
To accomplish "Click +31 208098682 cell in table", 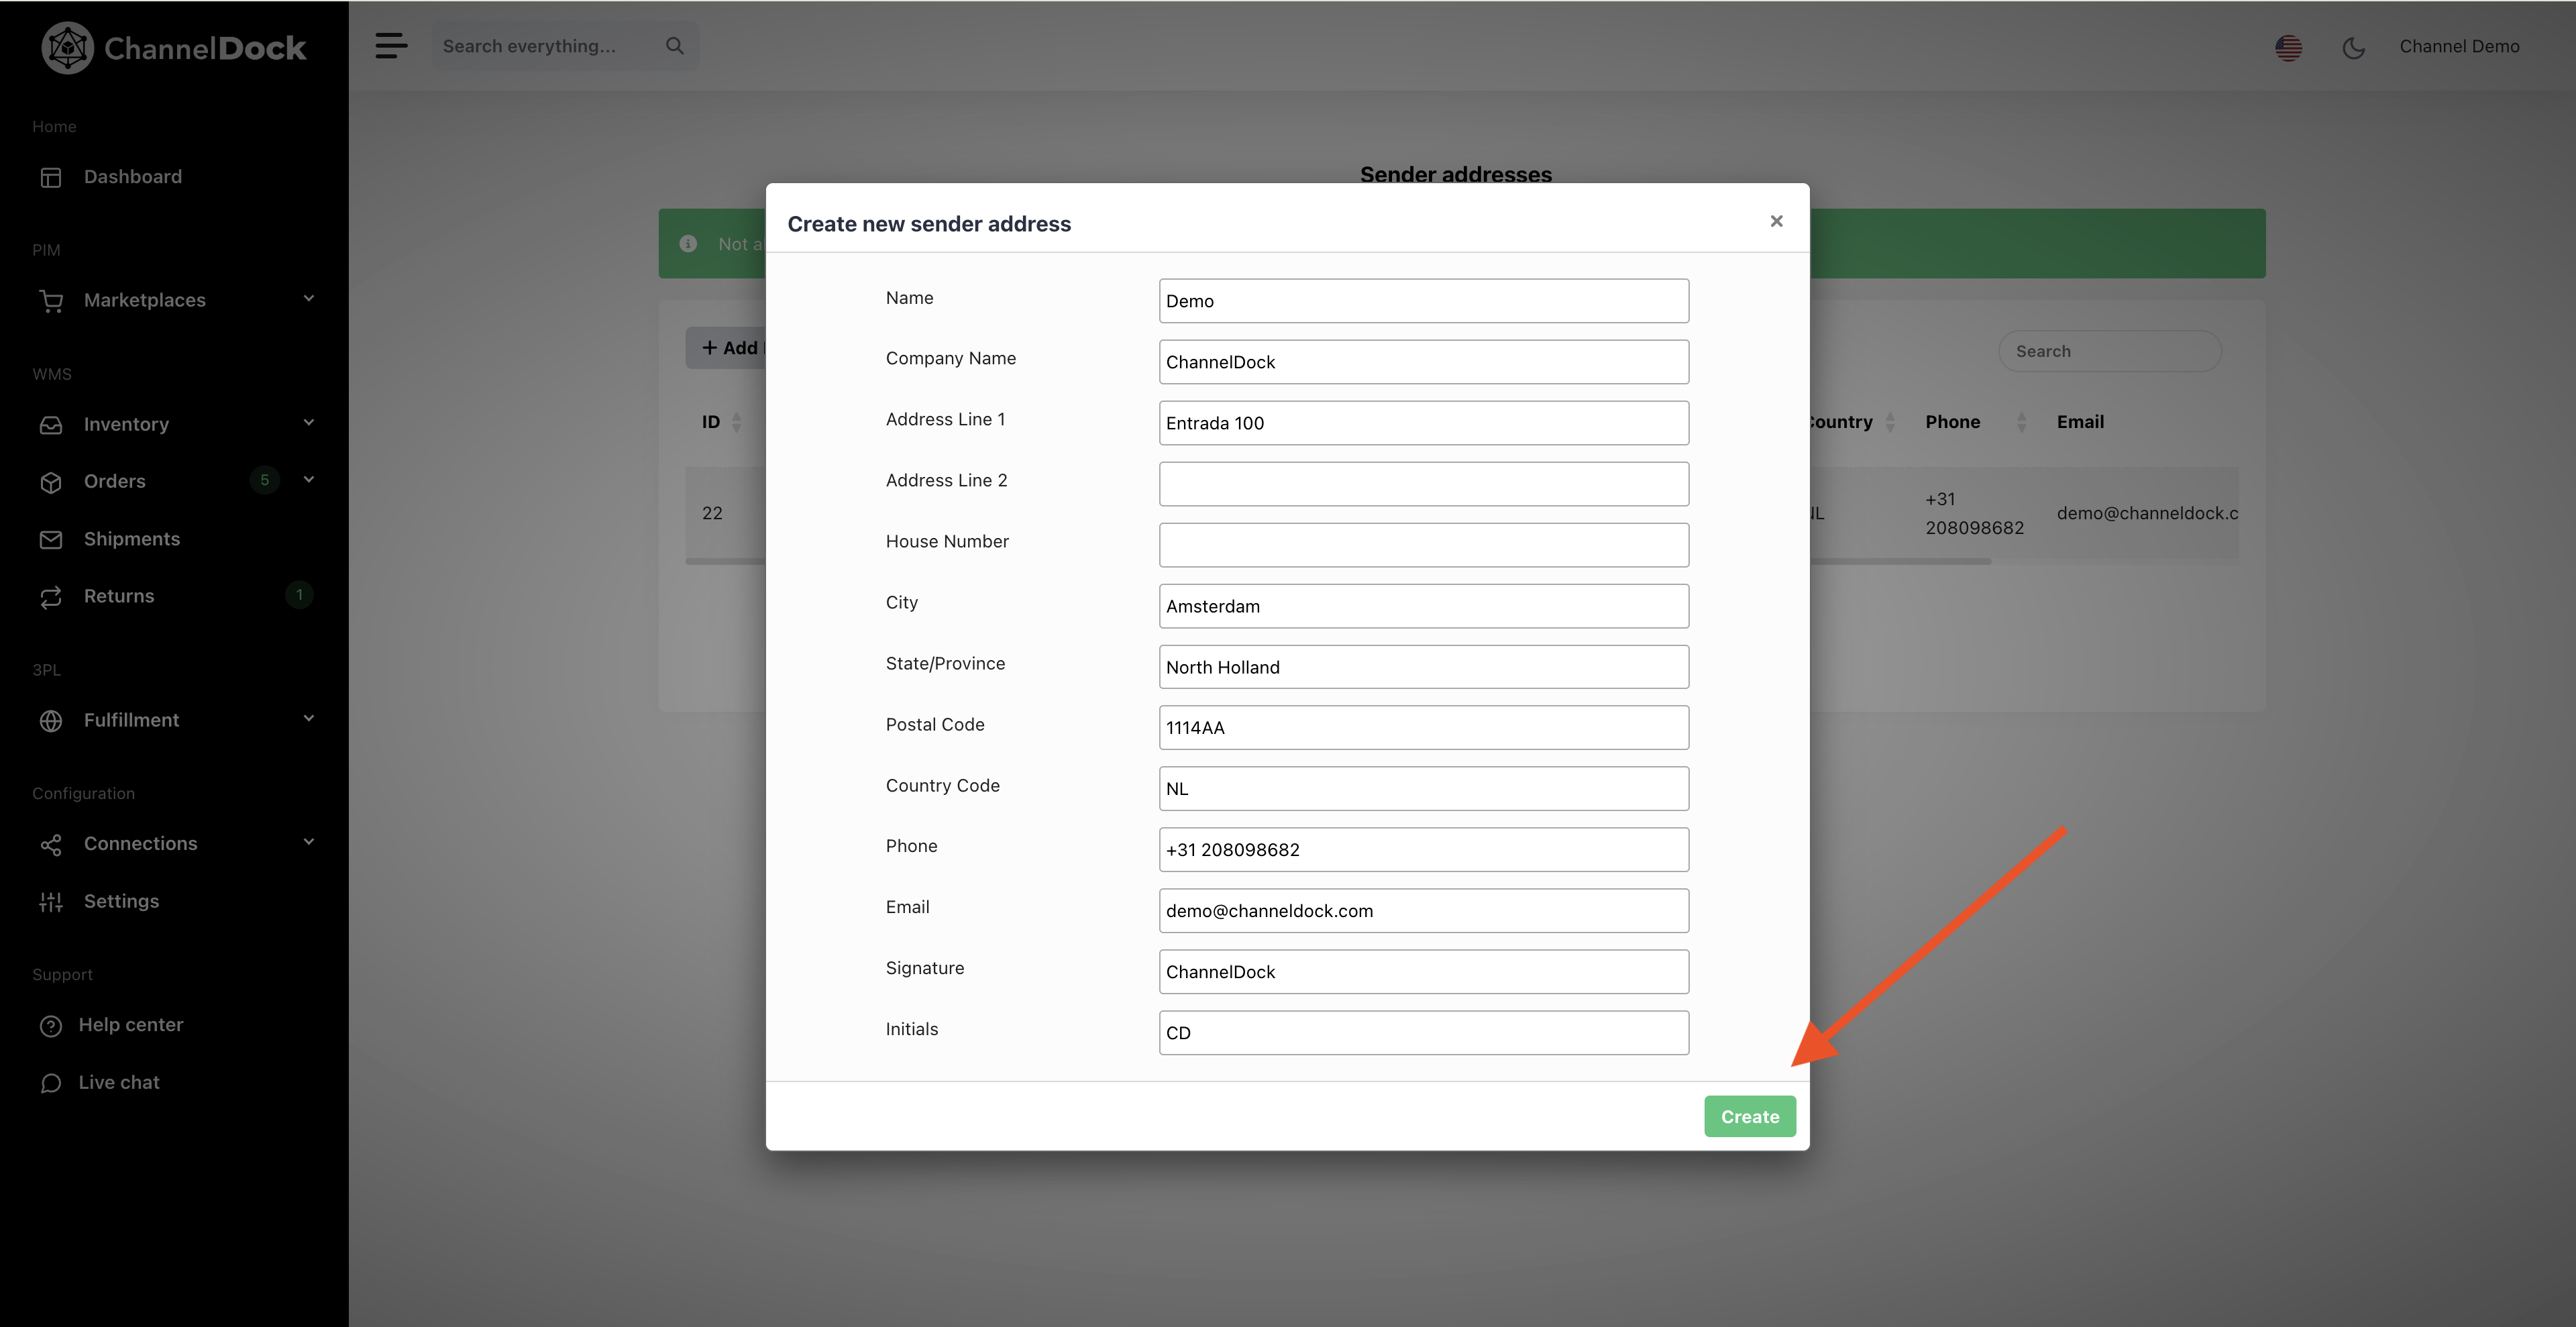I will pos(1974,513).
